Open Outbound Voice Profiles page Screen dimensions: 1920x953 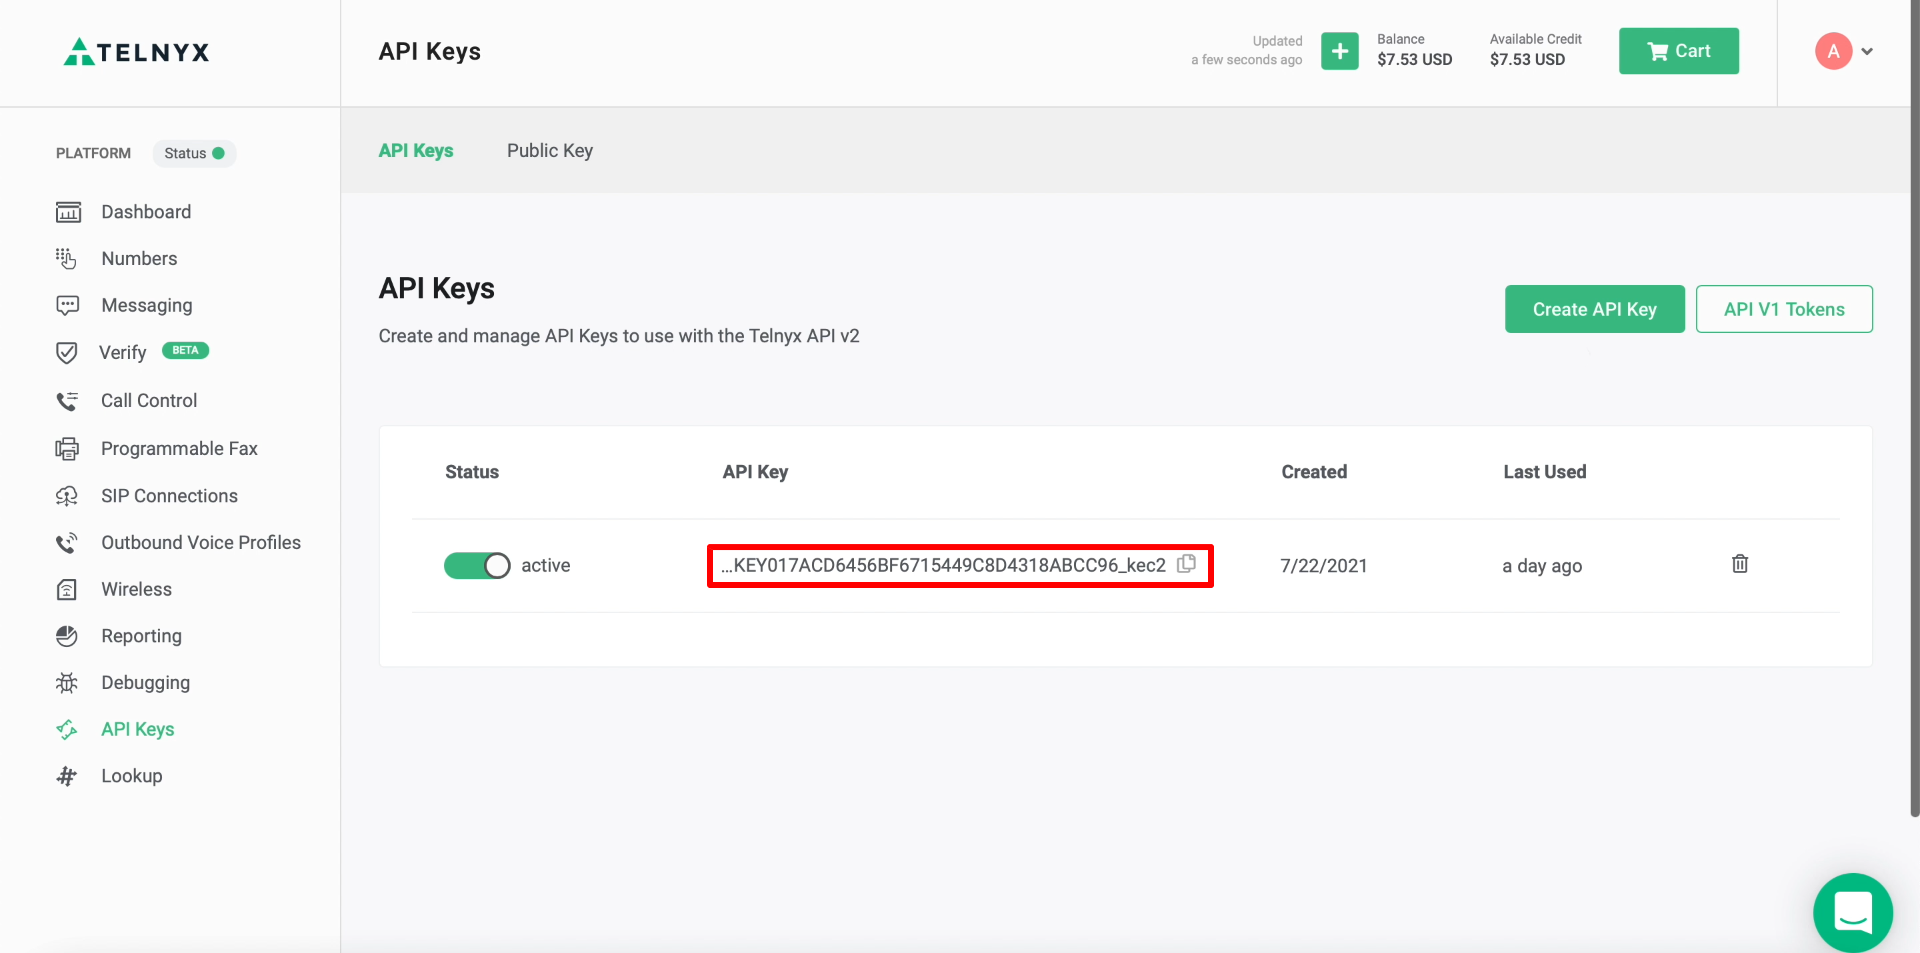[x=201, y=543]
